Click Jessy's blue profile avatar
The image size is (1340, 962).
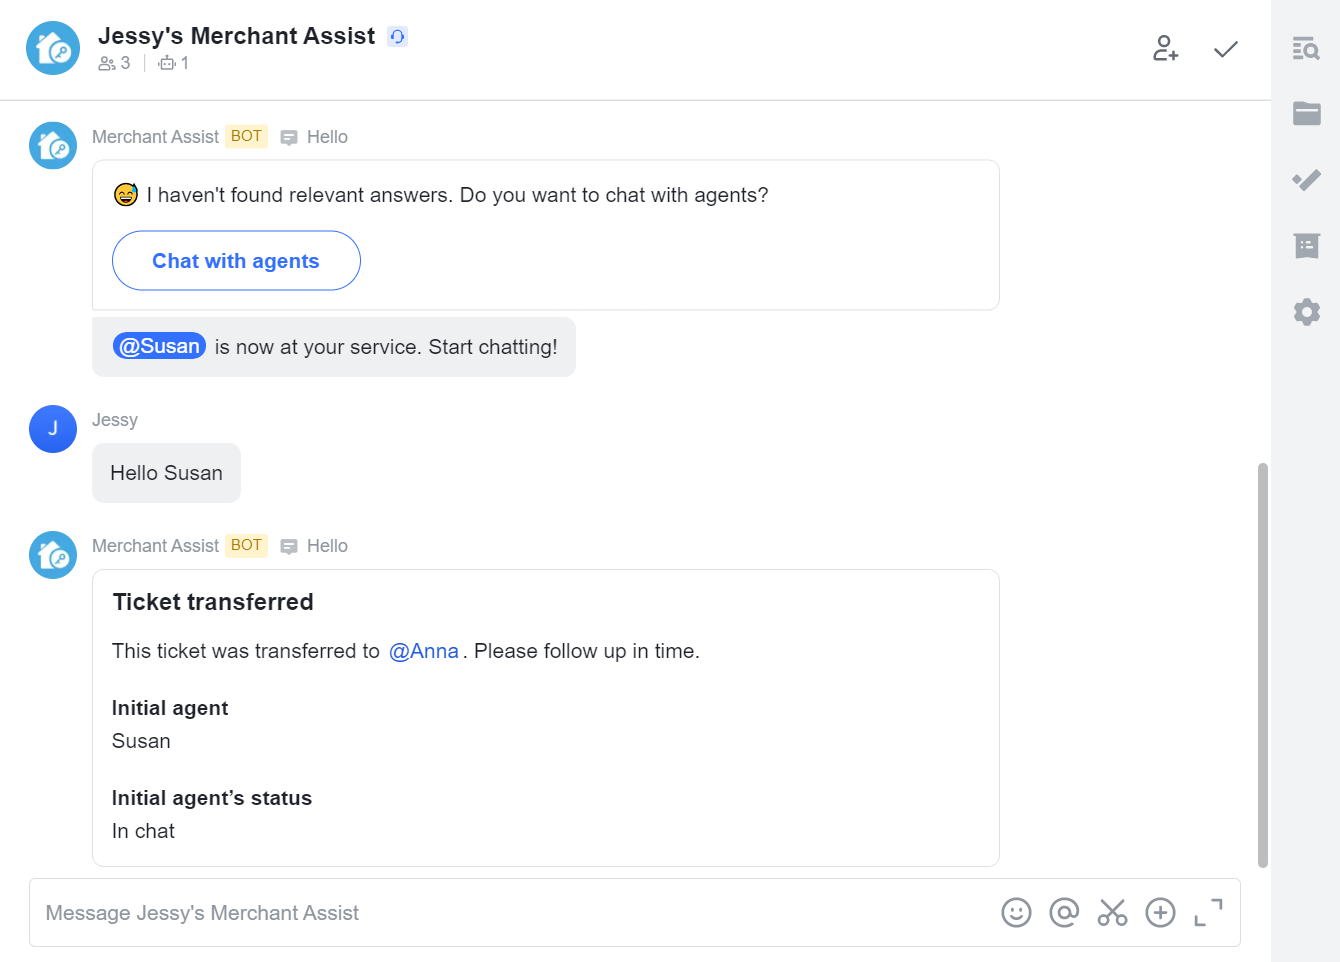[x=53, y=429]
